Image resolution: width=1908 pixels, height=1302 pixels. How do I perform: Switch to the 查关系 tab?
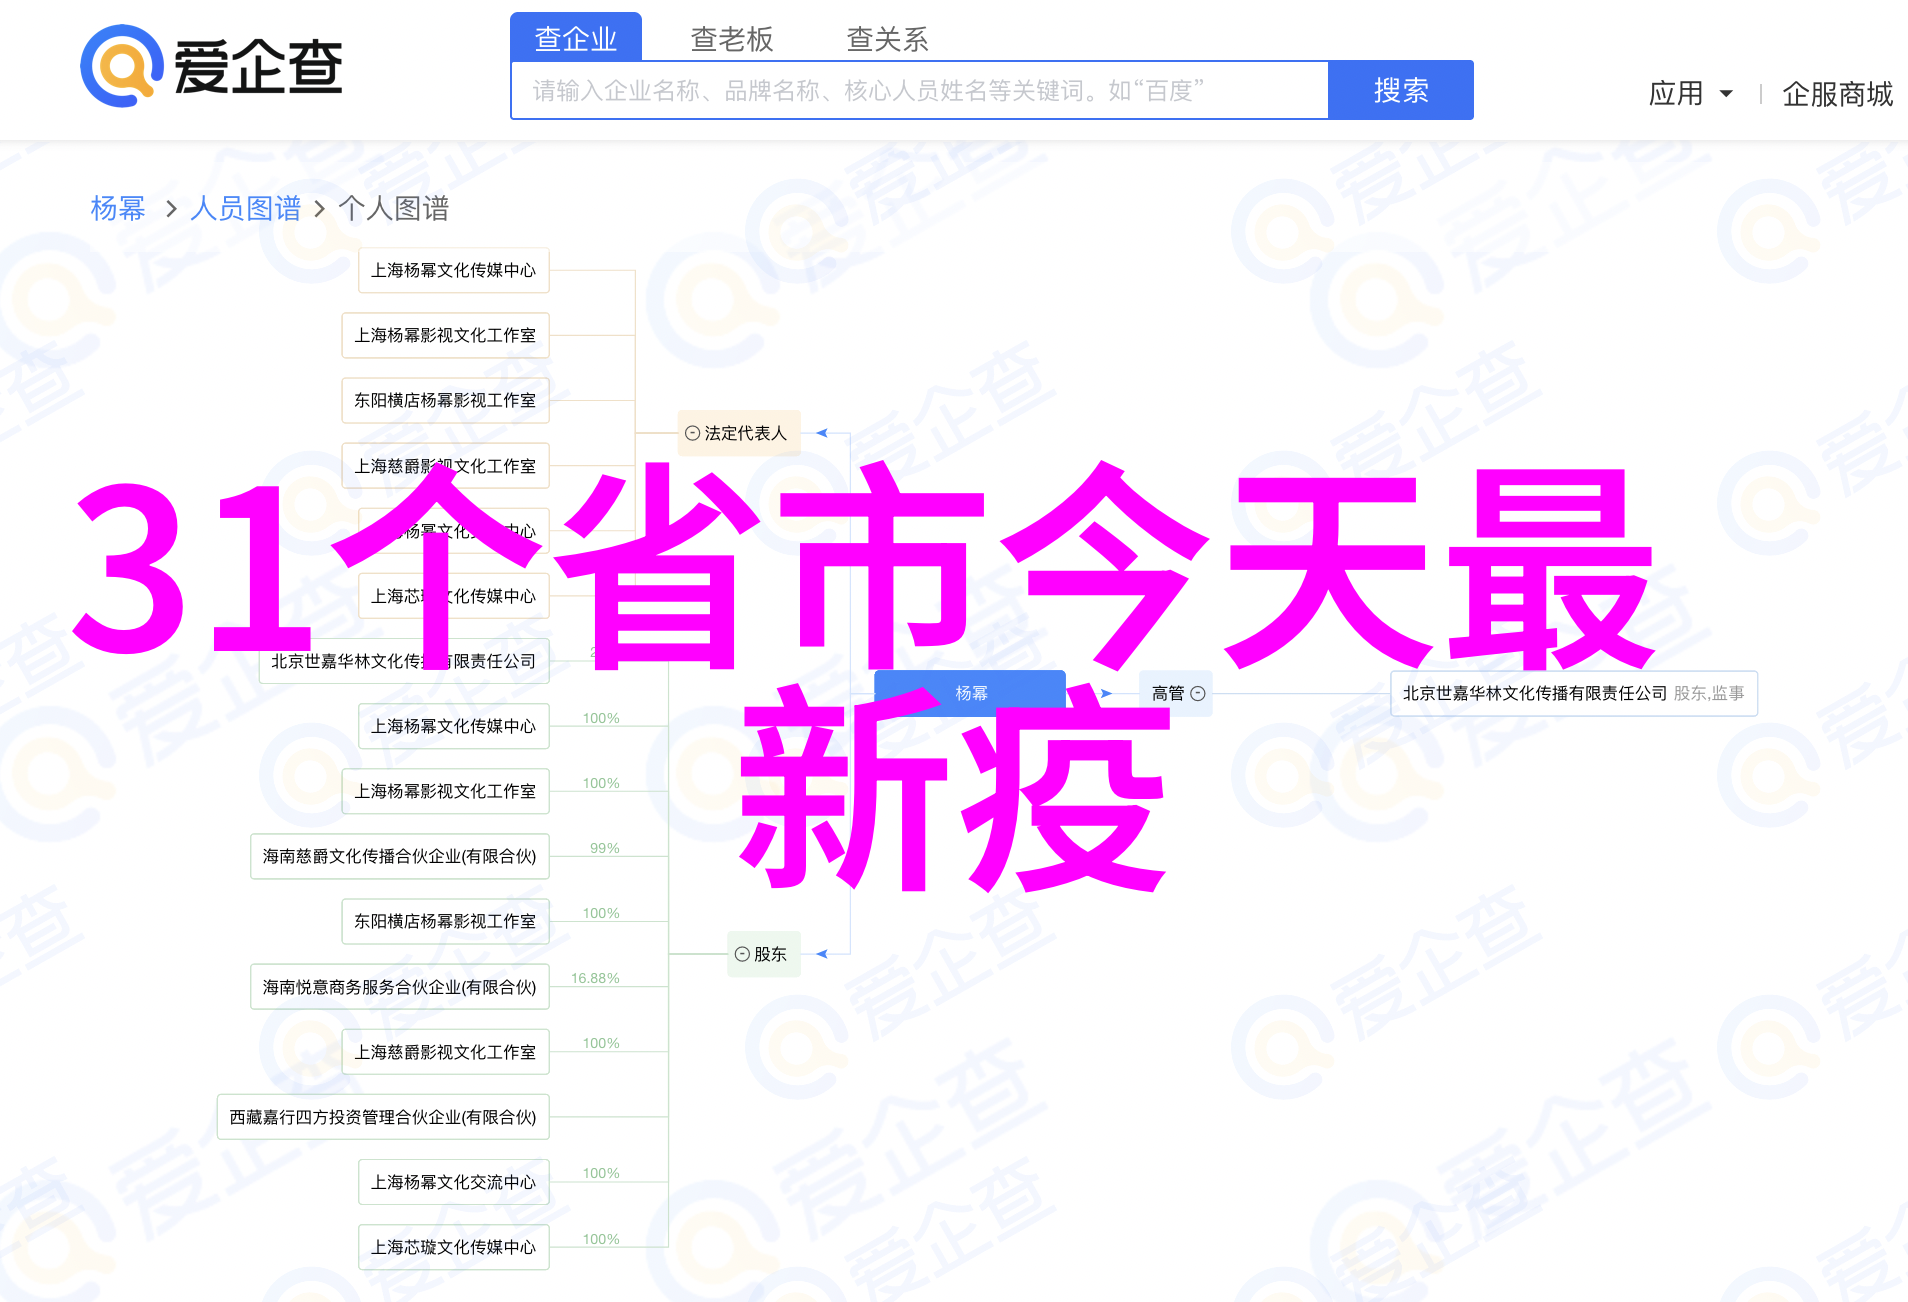point(888,39)
